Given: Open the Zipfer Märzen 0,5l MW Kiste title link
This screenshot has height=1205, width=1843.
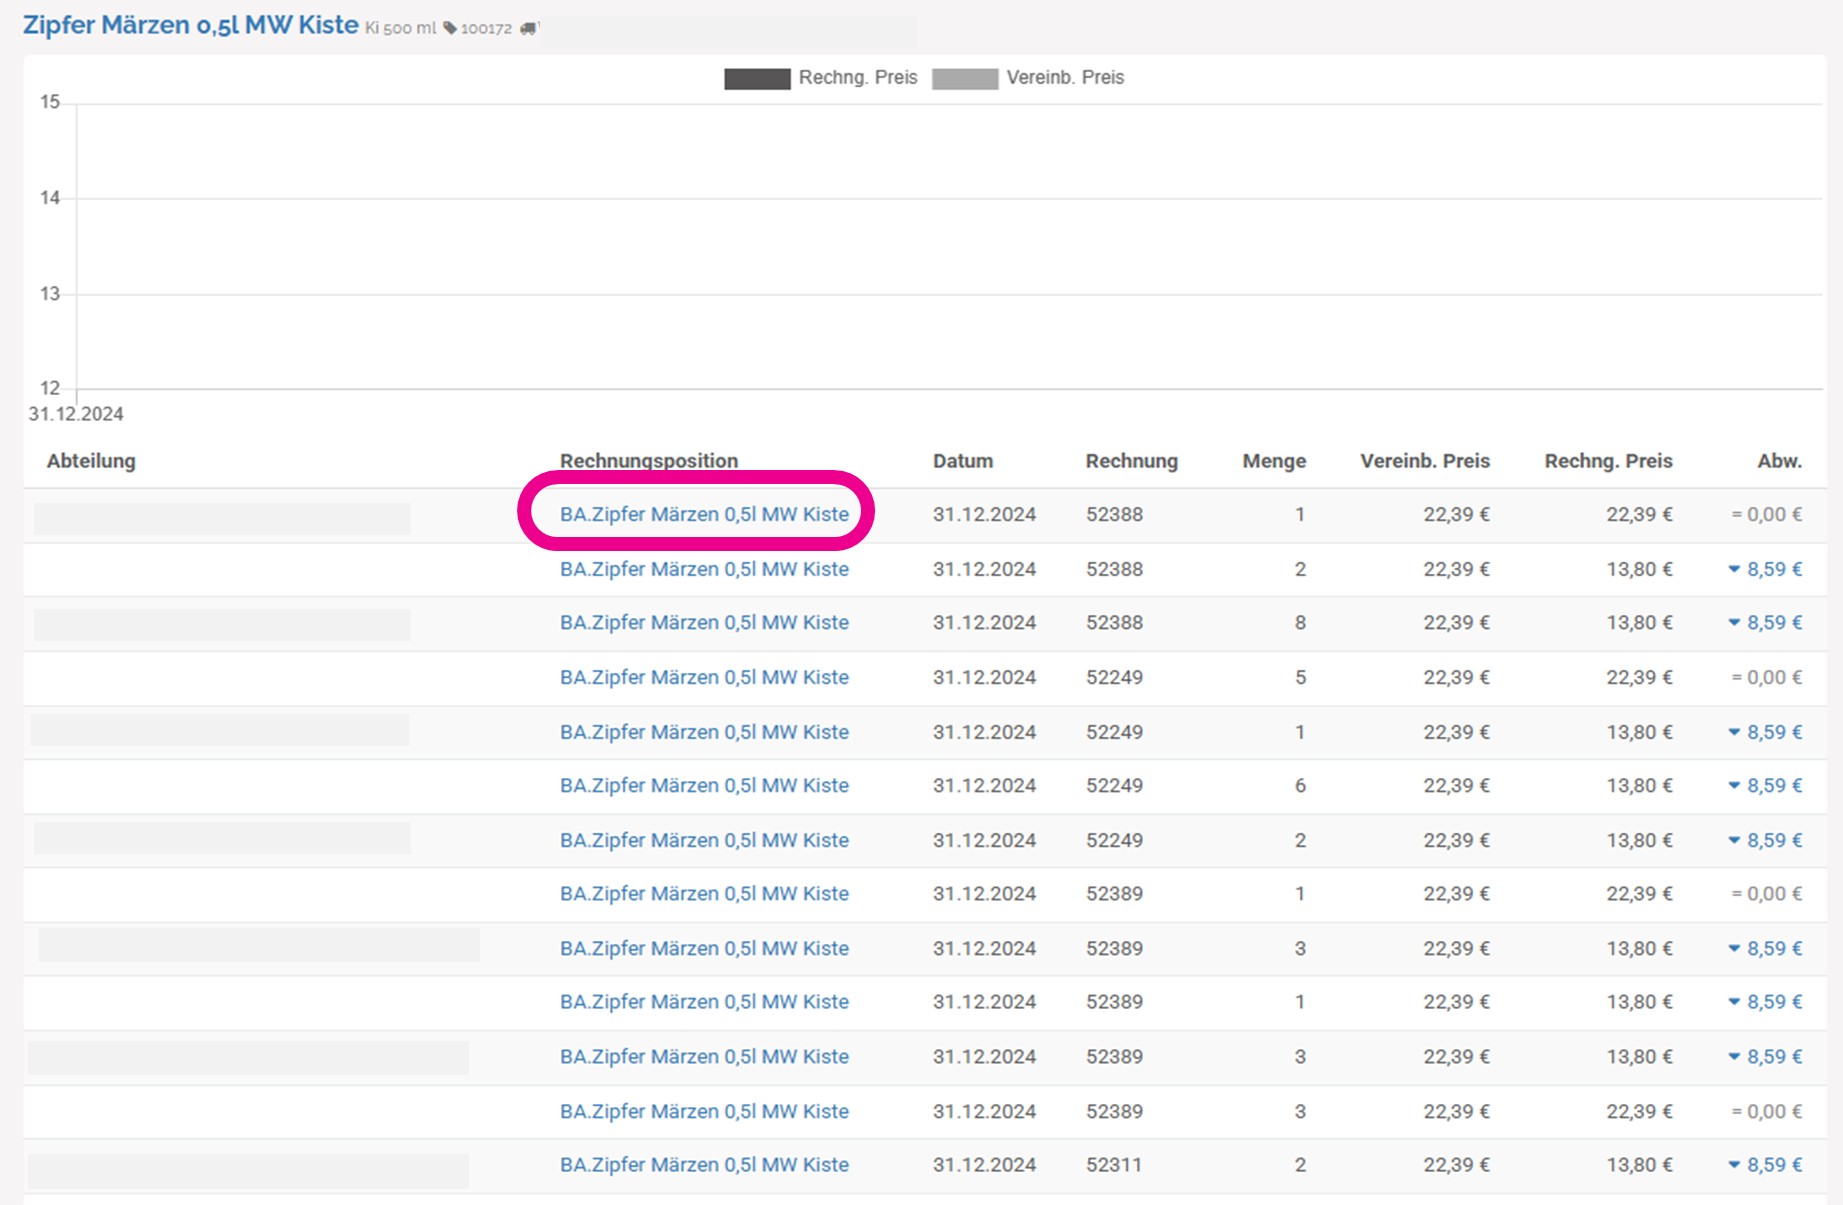Looking at the screenshot, I should point(190,25).
